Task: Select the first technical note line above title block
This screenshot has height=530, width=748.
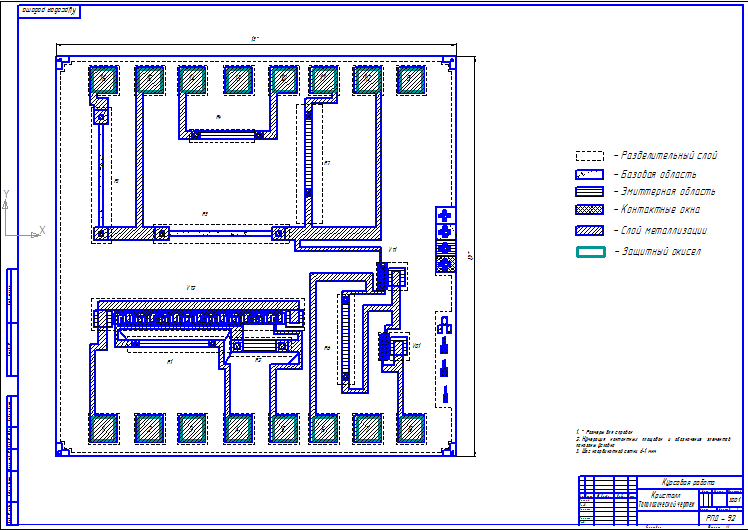Action: coord(604,432)
